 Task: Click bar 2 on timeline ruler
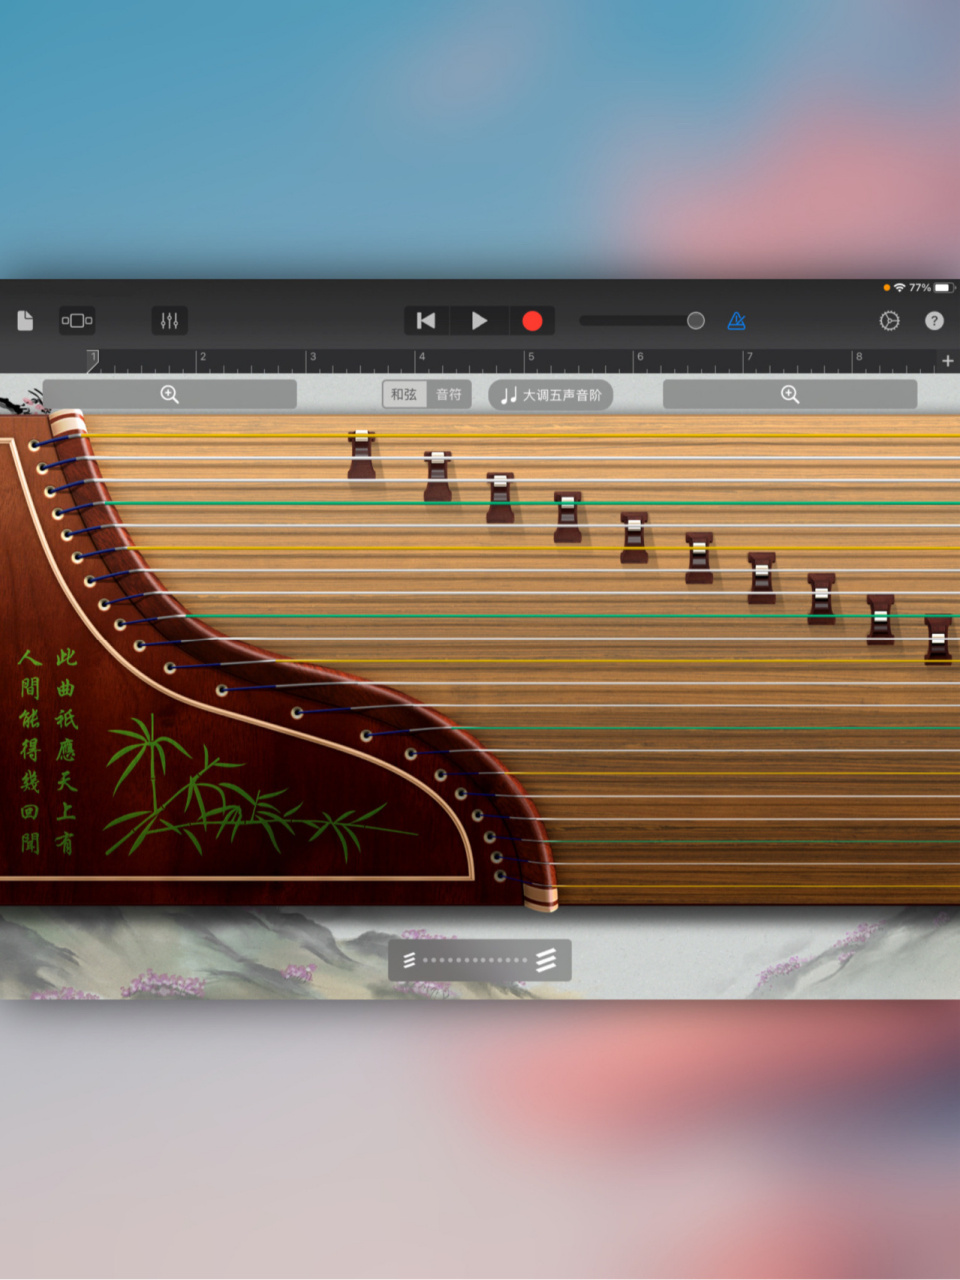pos(202,357)
